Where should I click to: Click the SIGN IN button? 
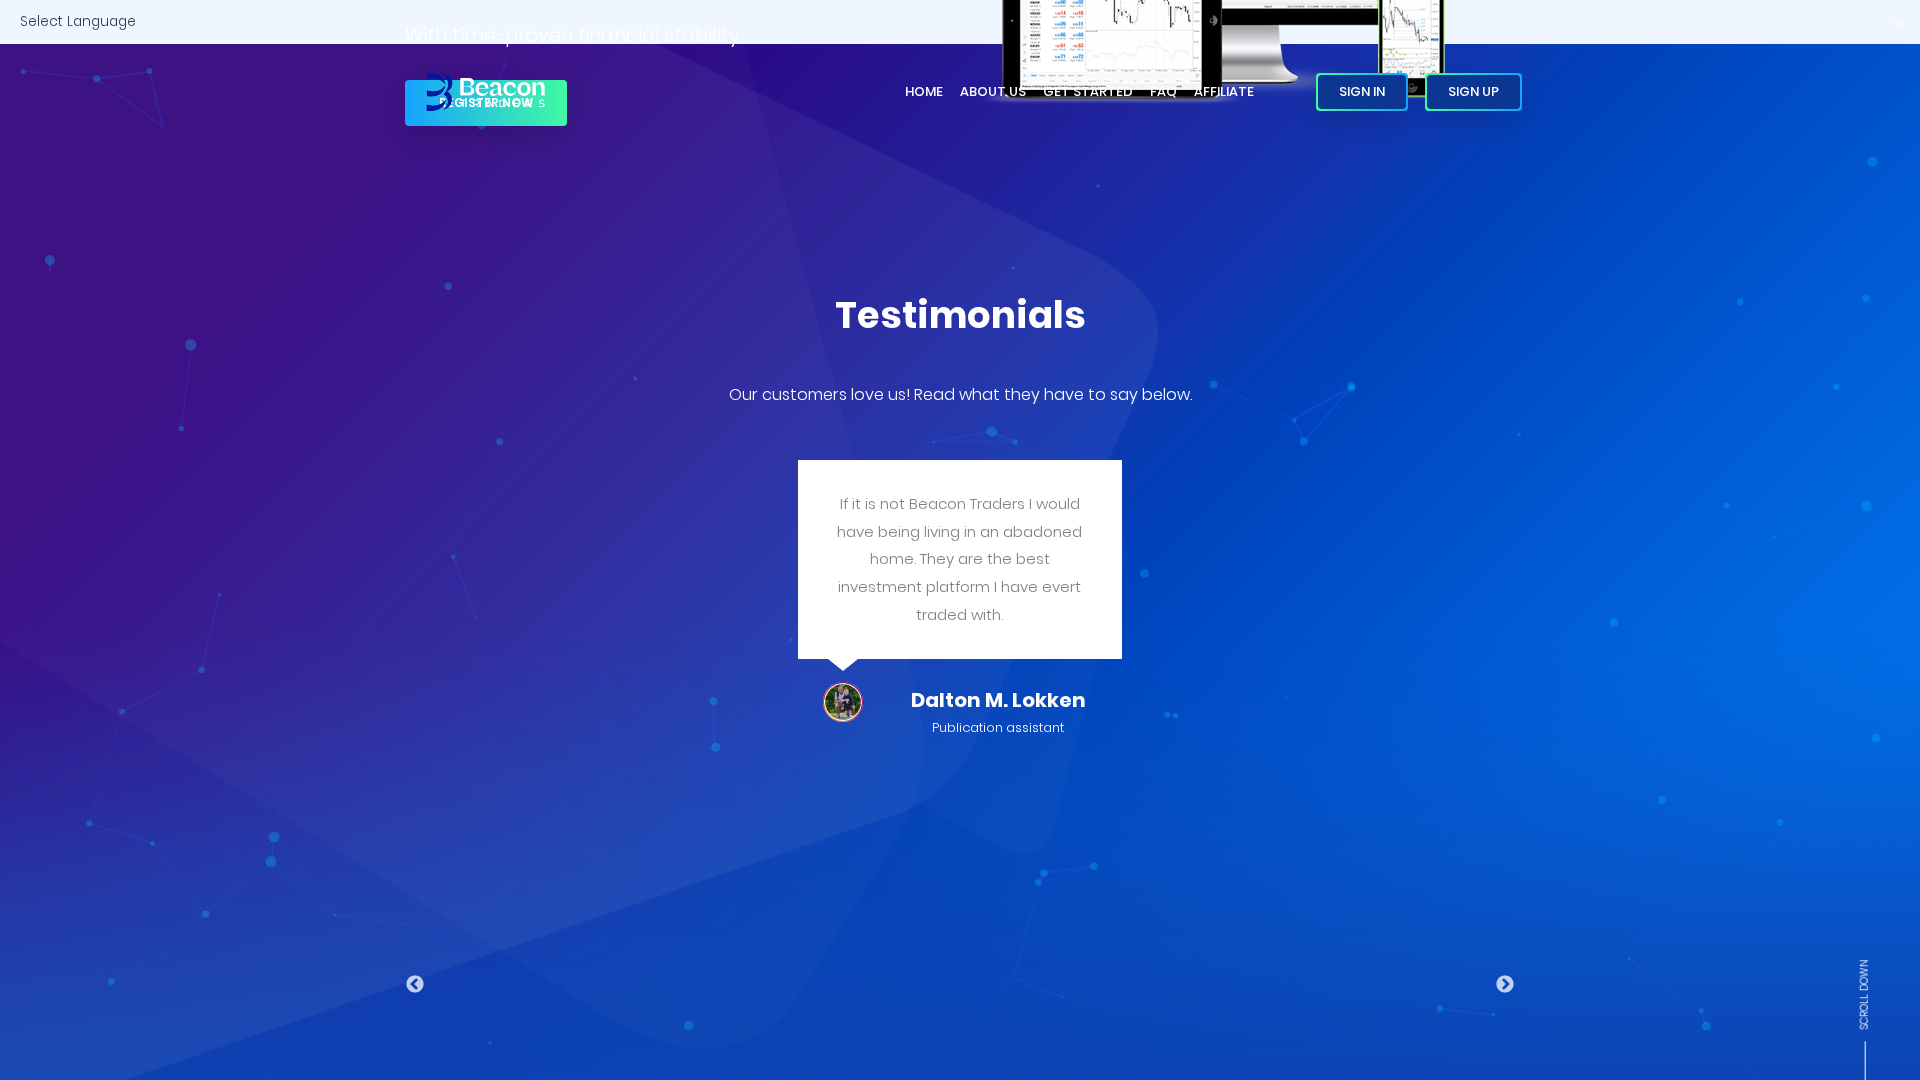(x=1361, y=91)
